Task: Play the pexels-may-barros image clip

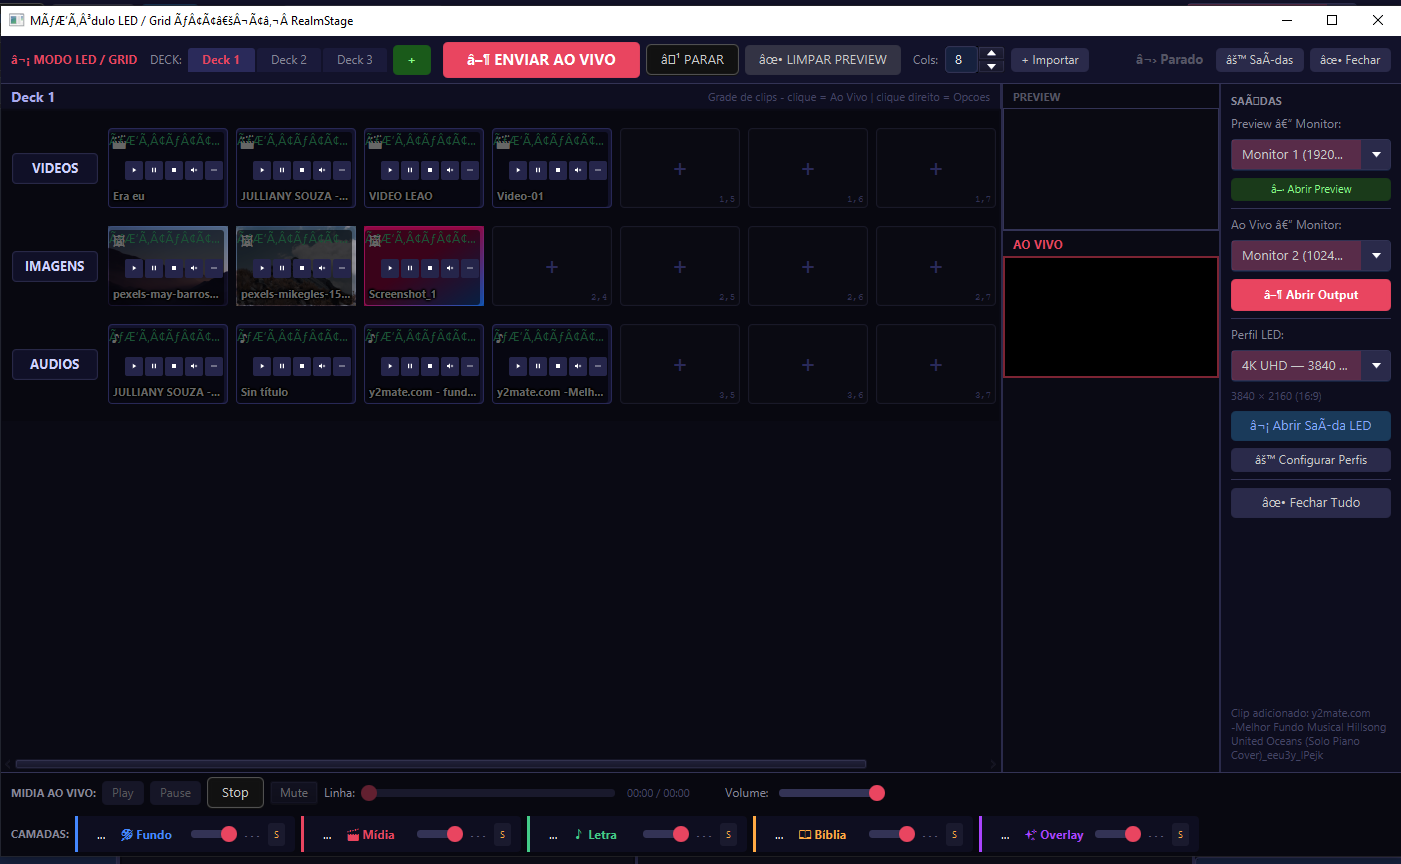Action: point(134,268)
